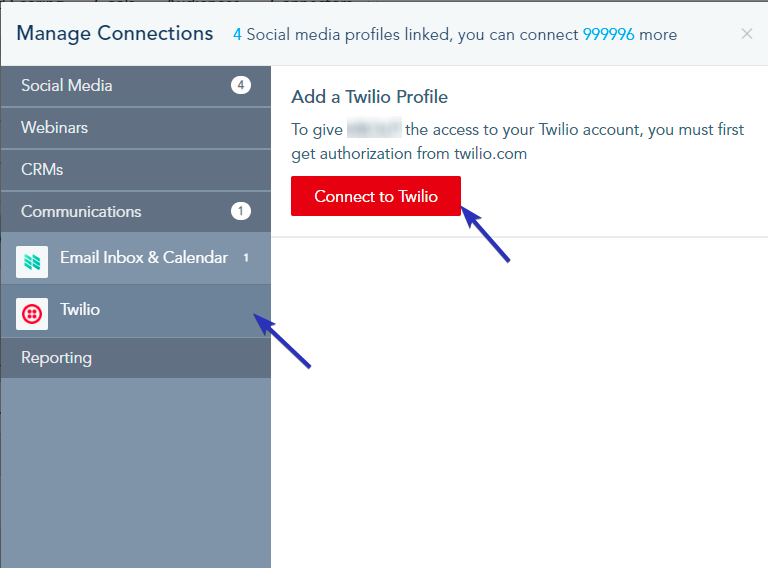This screenshot has width=768, height=568.
Task: Collapse the Communications section
Action: click(136, 212)
